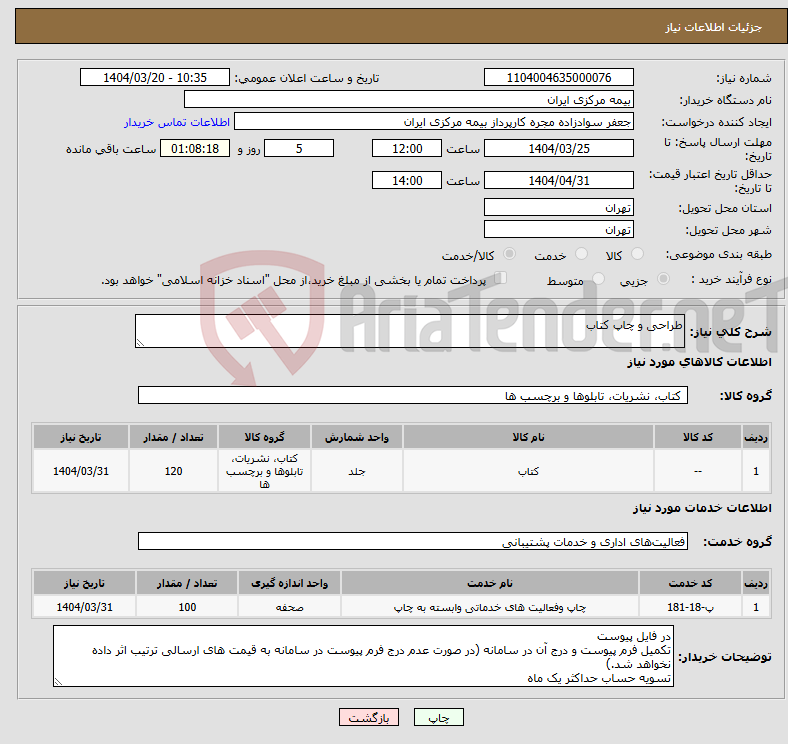Click the واحد شمارش column header
This screenshot has height=744, width=788.
click(x=357, y=437)
